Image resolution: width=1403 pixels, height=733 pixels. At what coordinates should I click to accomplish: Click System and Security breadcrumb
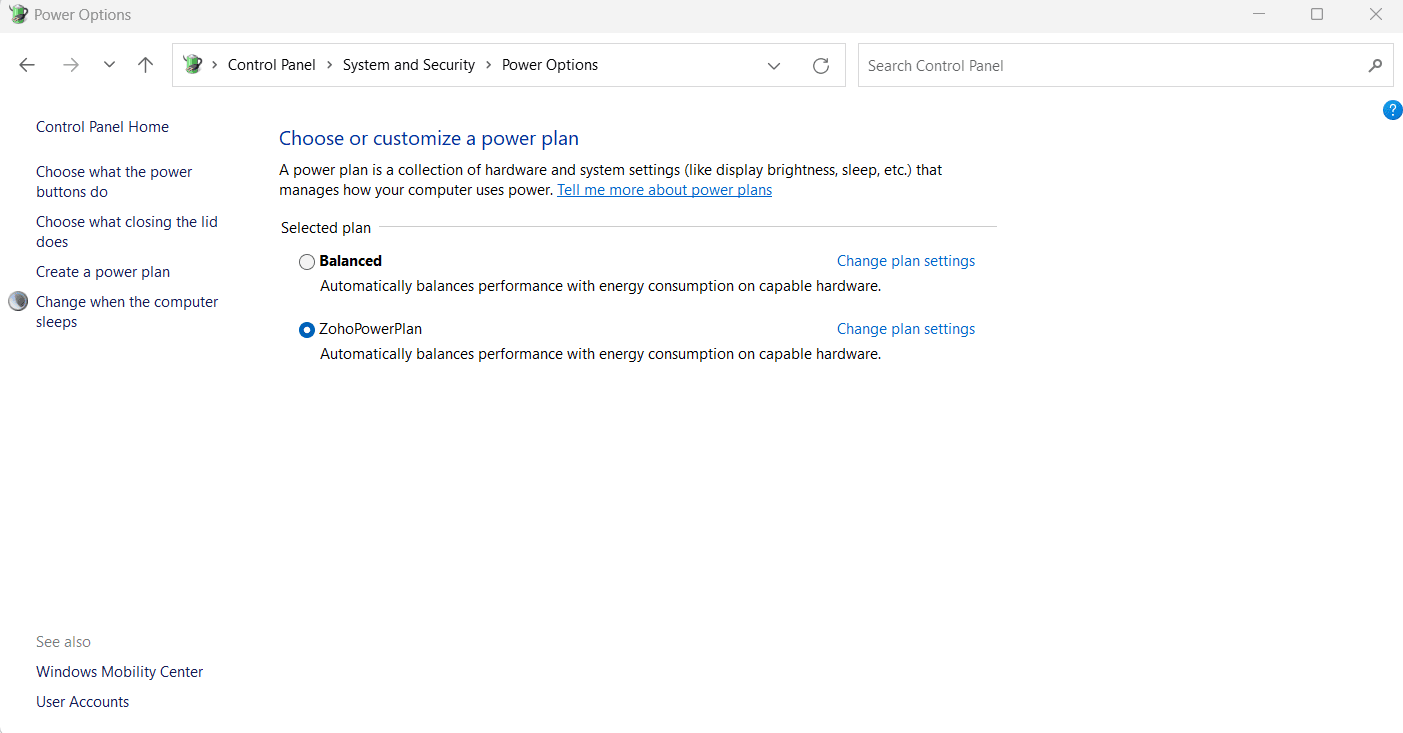pos(408,65)
